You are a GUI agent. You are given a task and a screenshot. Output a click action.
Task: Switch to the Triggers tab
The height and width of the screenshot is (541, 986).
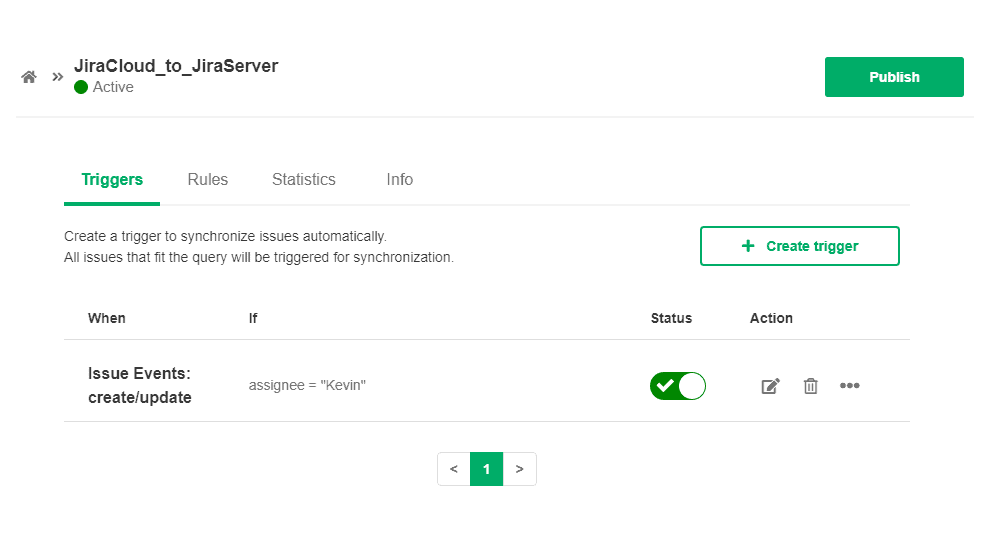point(112,180)
